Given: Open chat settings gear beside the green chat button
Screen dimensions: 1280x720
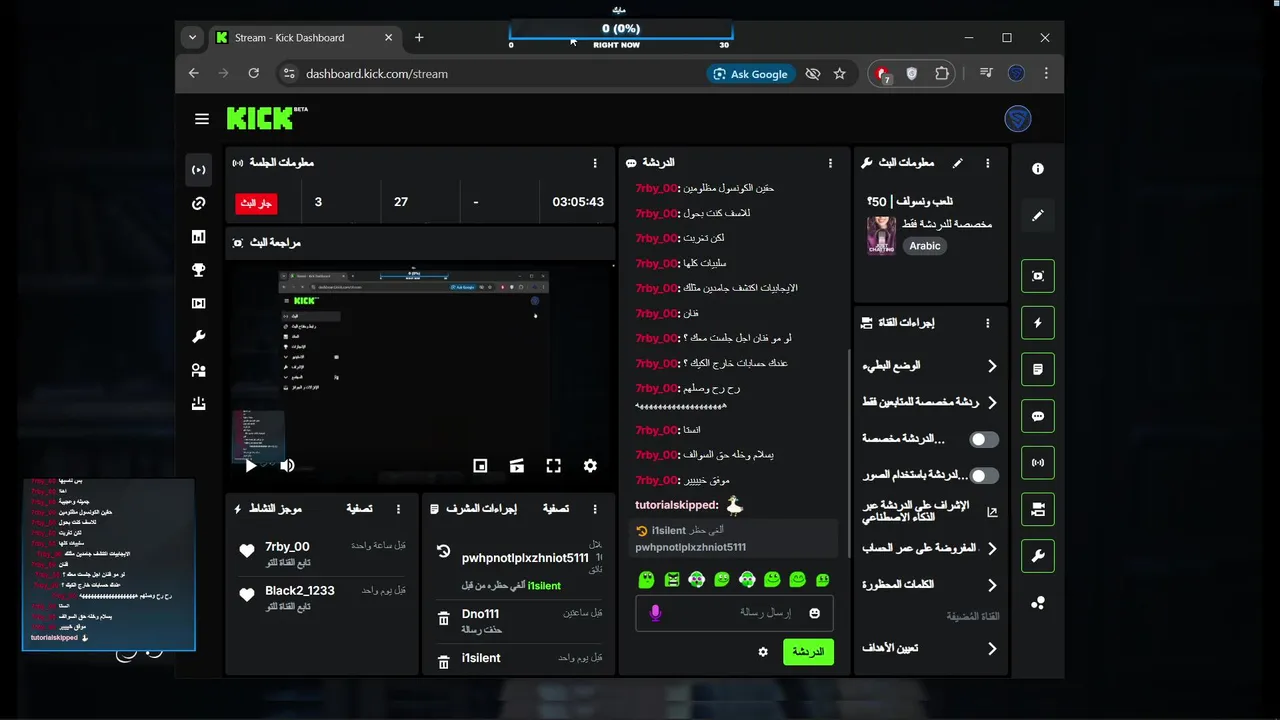Looking at the screenshot, I should [x=763, y=651].
